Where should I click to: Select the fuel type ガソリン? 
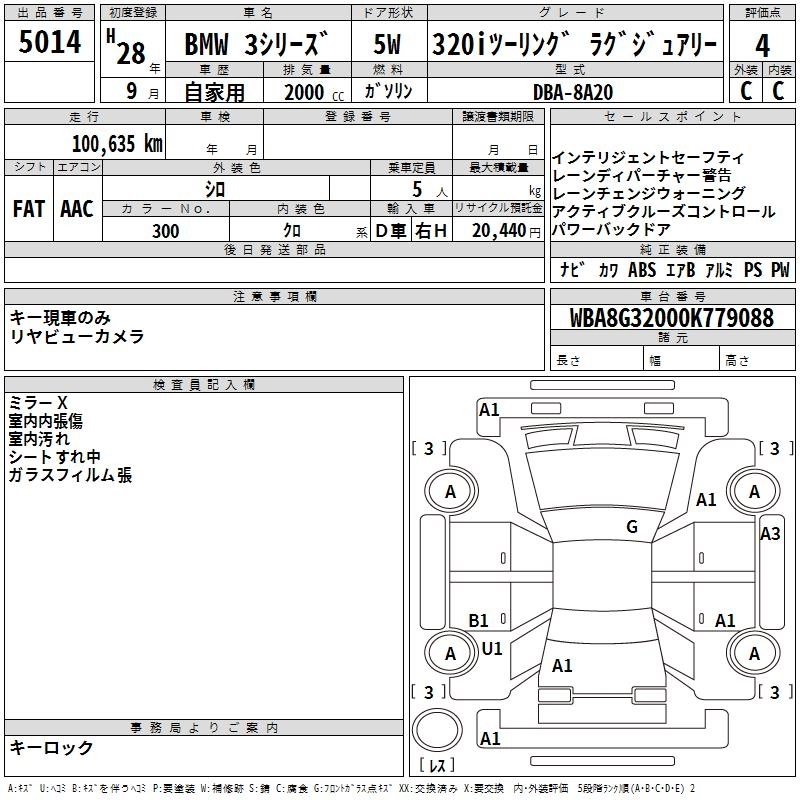coord(388,91)
